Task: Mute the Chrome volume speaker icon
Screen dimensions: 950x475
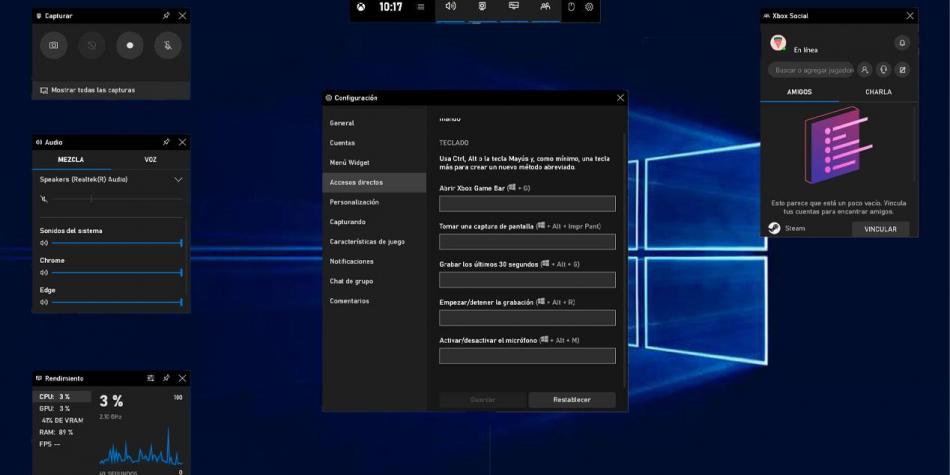Action: (44, 273)
